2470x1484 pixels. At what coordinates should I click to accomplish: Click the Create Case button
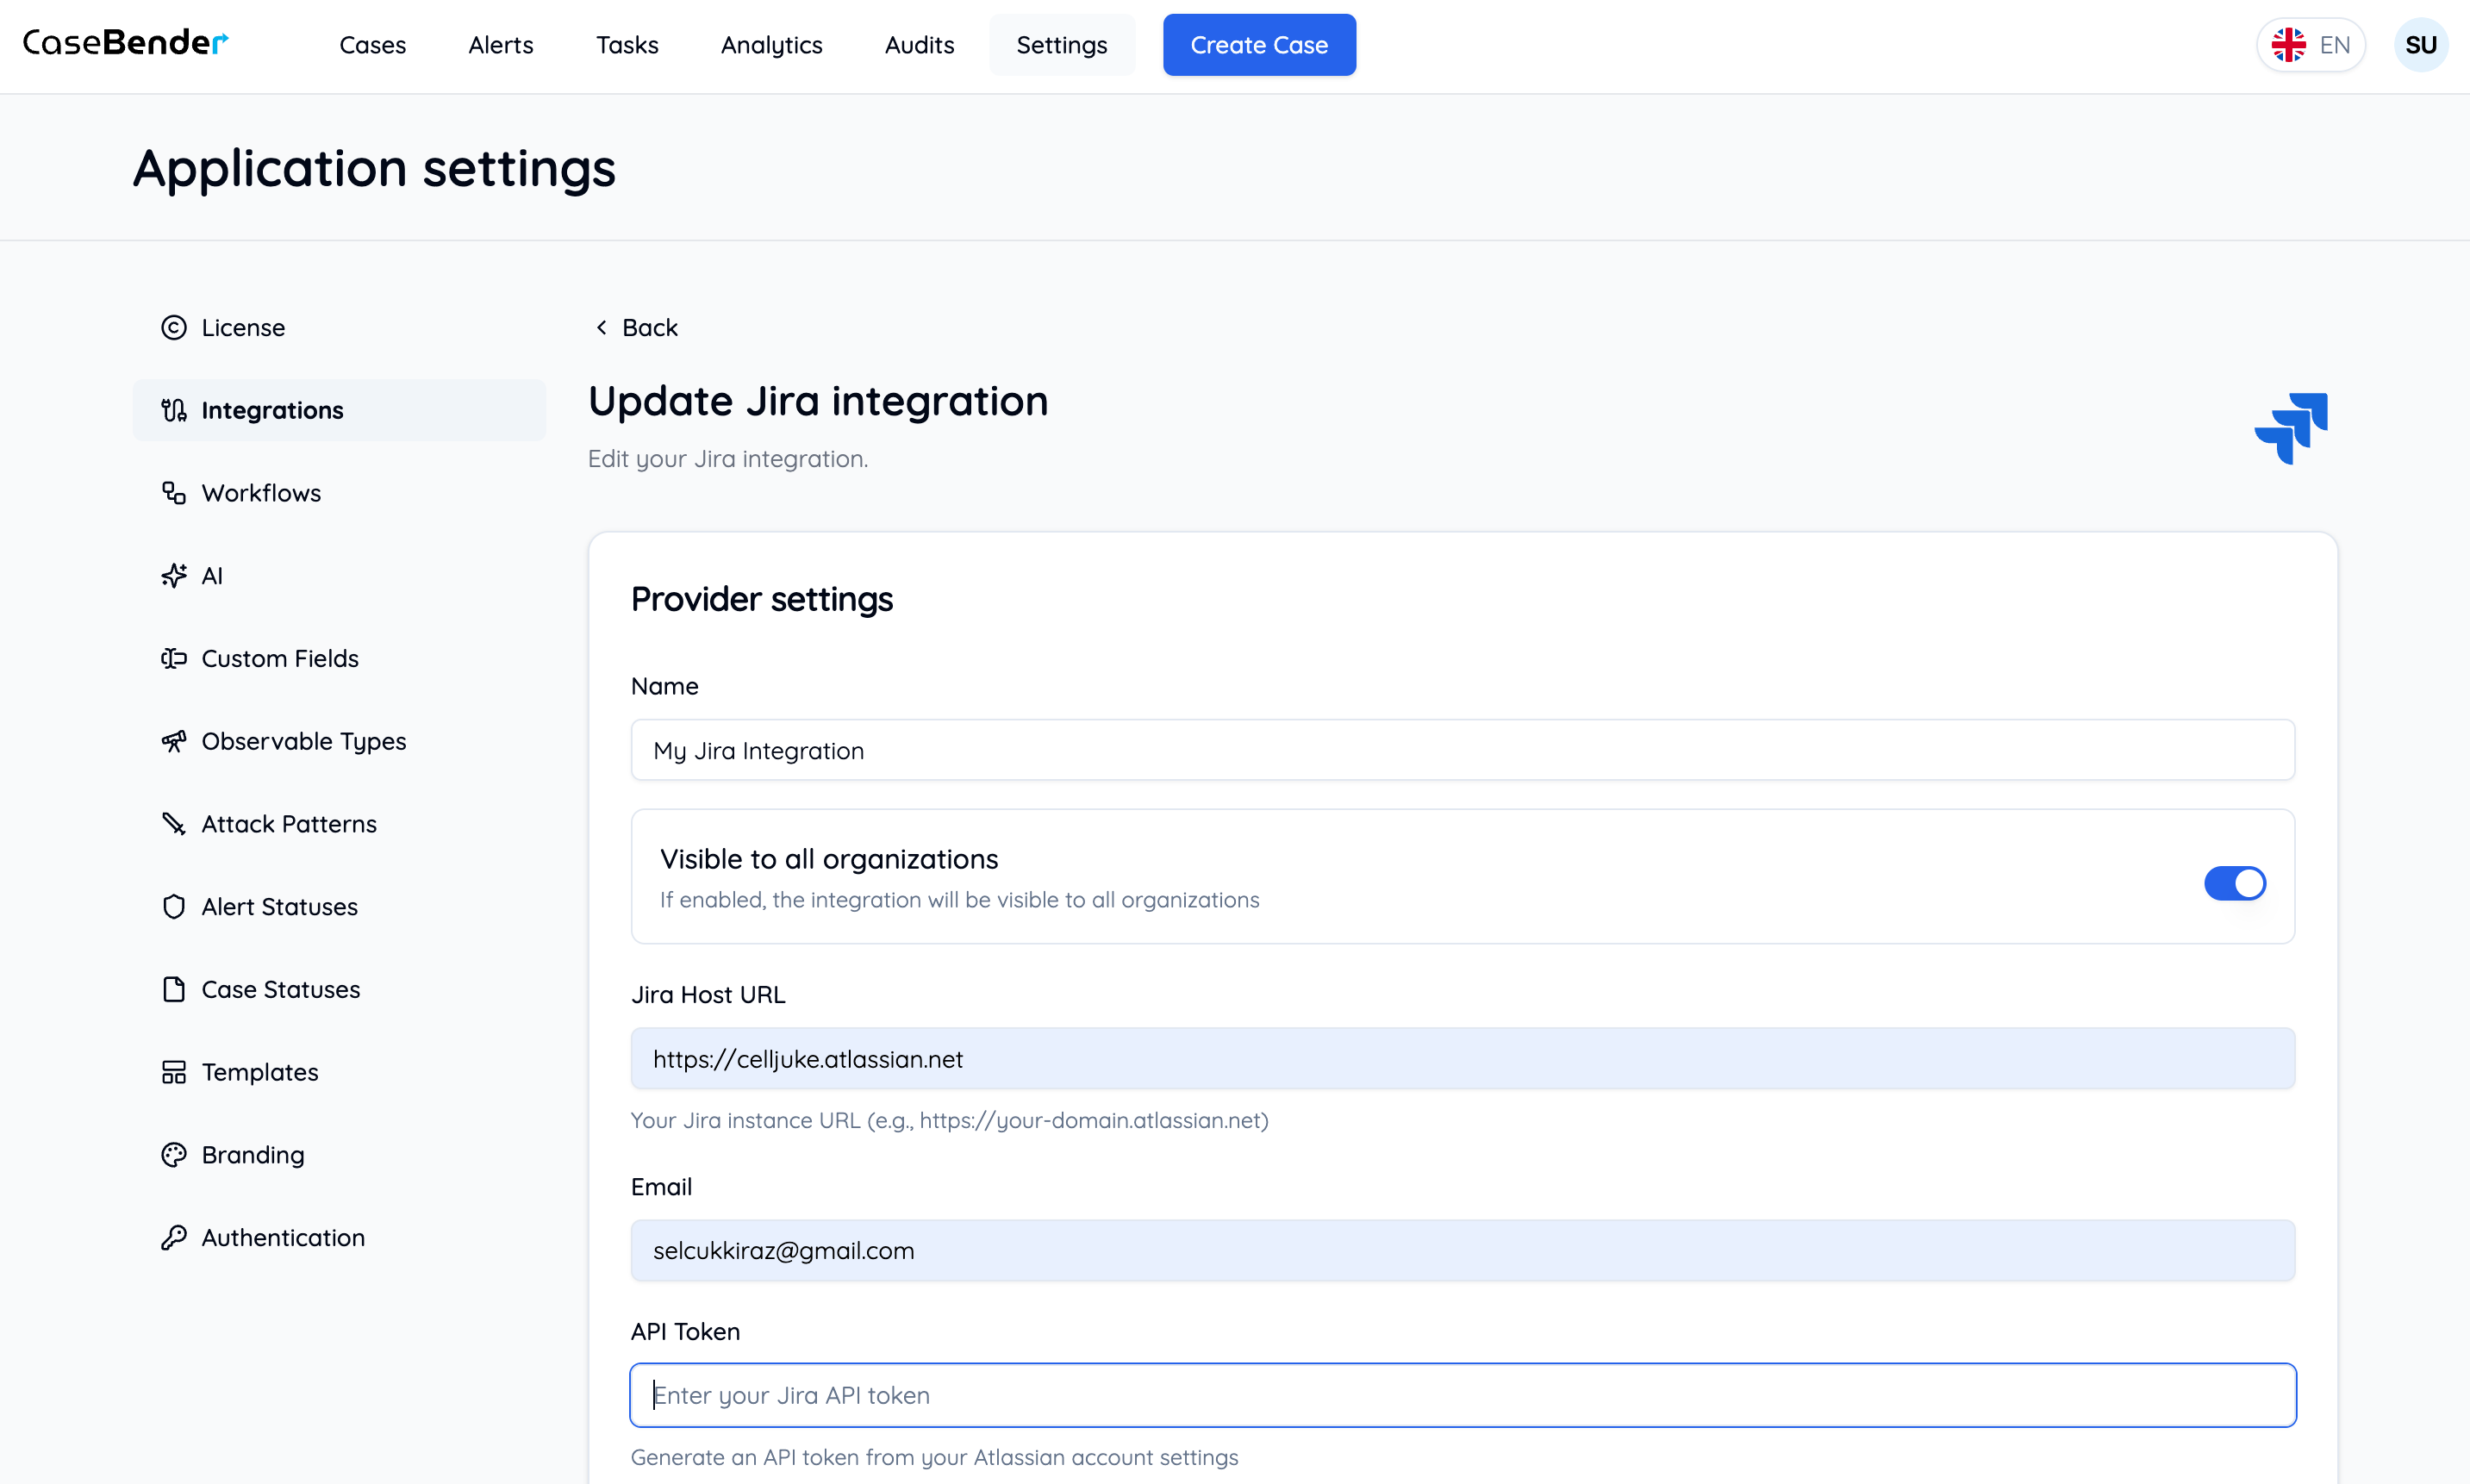coord(1259,45)
